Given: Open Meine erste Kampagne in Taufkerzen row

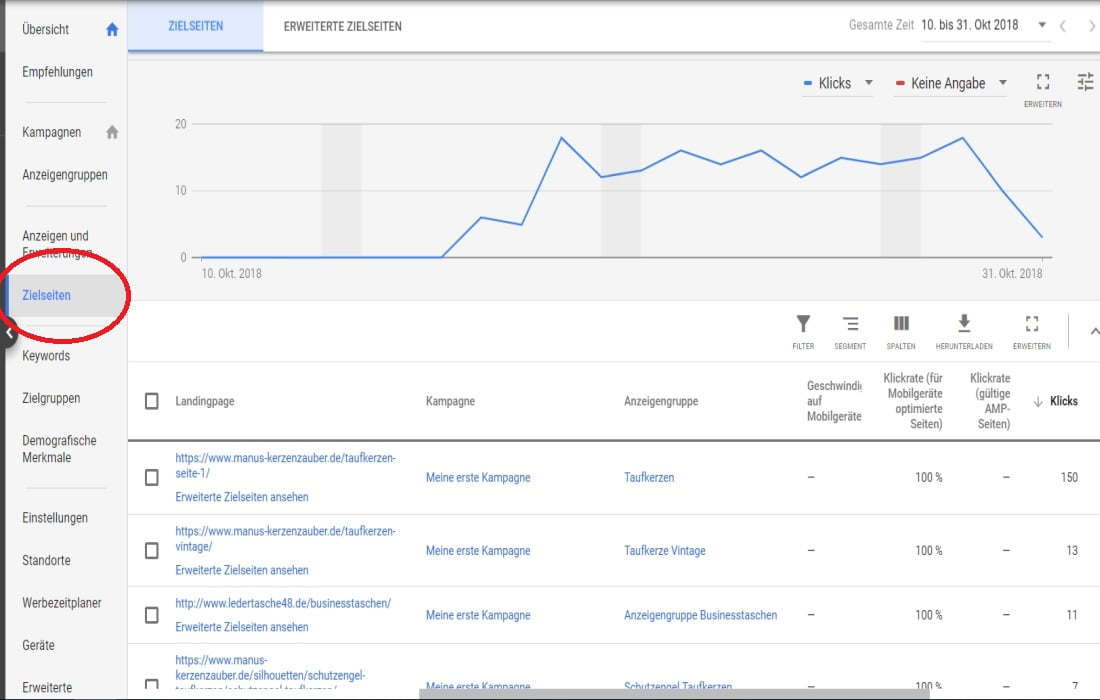Looking at the screenshot, I should [x=478, y=478].
